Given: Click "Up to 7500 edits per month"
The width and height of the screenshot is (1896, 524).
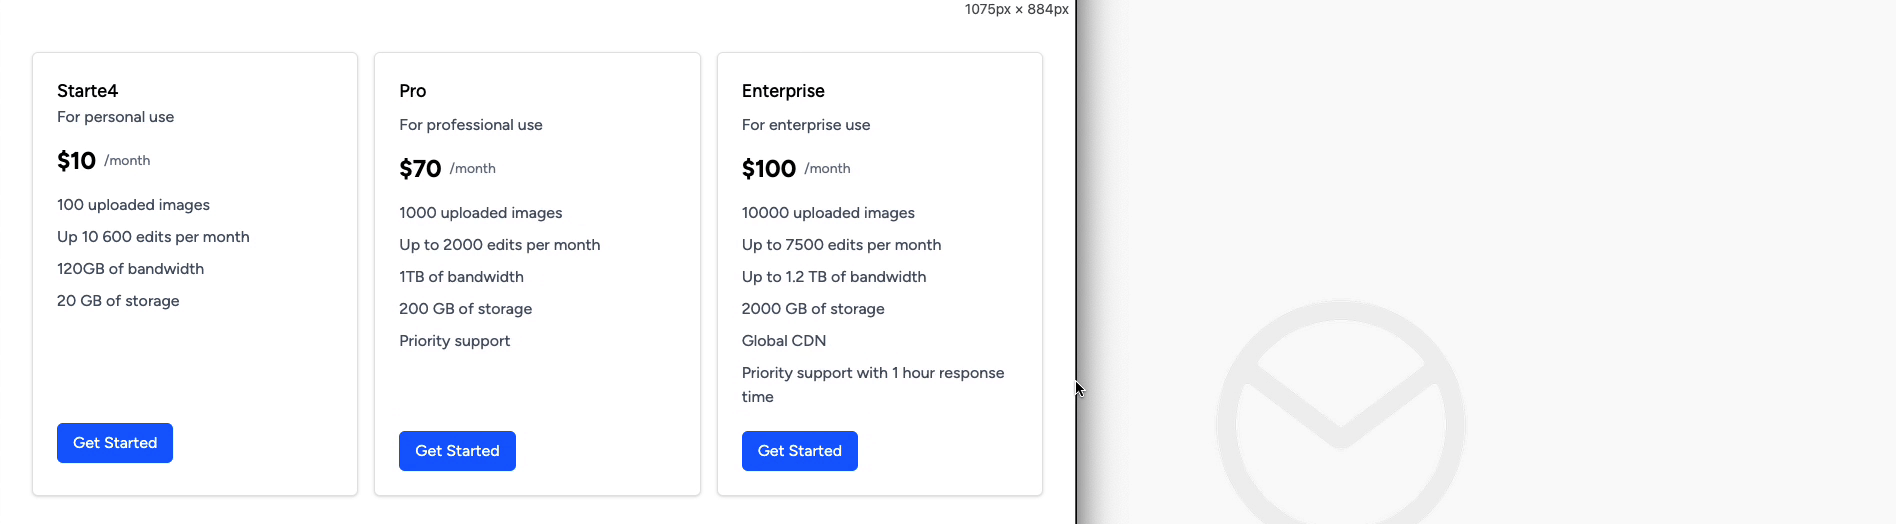Looking at the screenshot, I should point(841,245).
